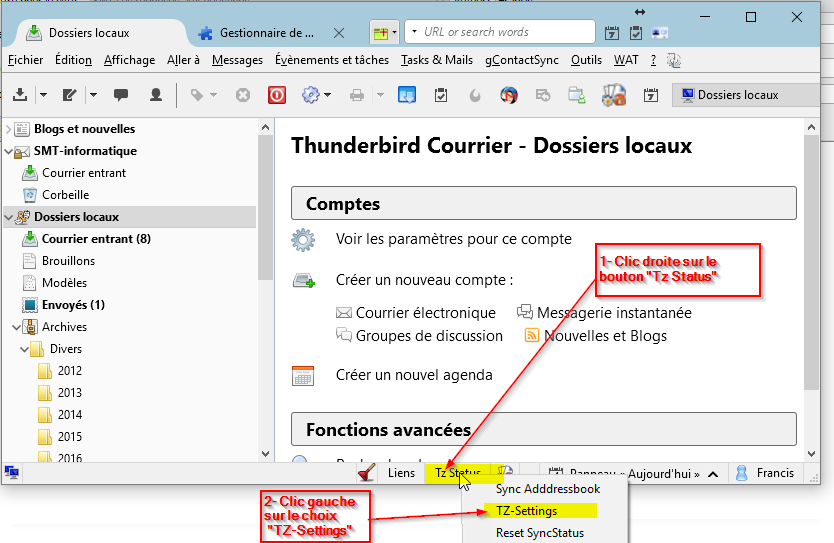Open the Calendar tab icon at top right
Viewport: 834px width, 543px height.
tap(612, 33)
